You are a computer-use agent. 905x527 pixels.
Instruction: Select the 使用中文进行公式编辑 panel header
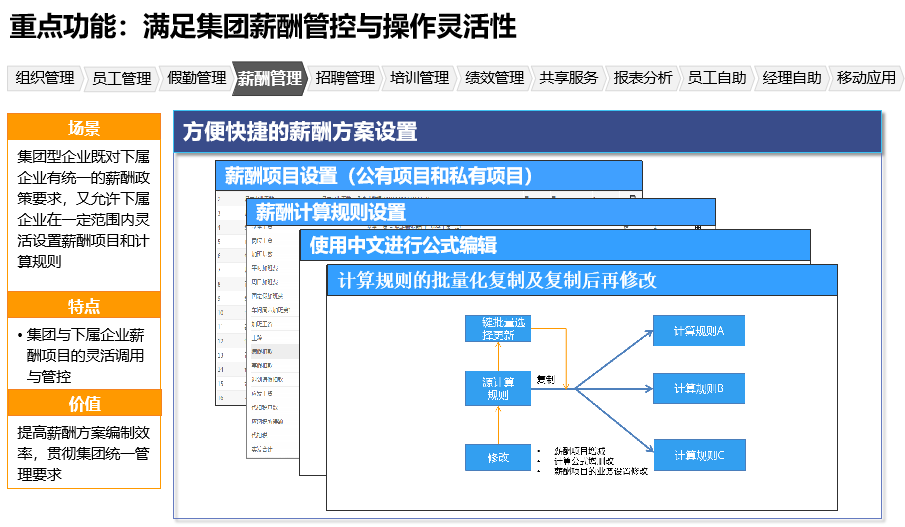(x=555, y=245)
